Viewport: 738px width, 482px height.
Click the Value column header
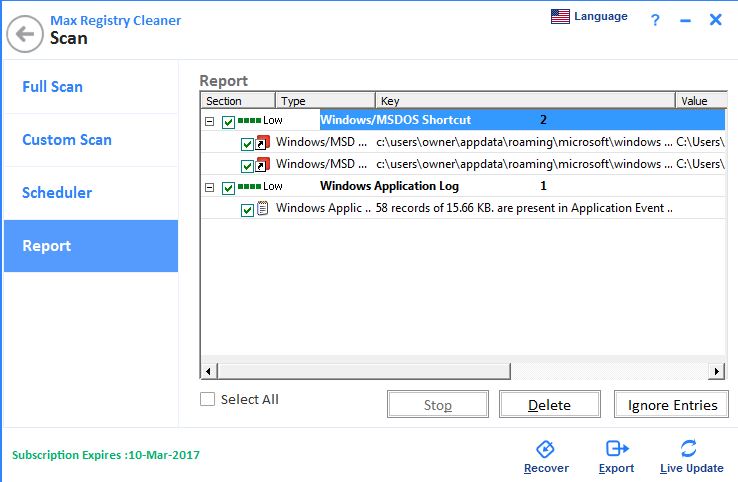point(701,101)
